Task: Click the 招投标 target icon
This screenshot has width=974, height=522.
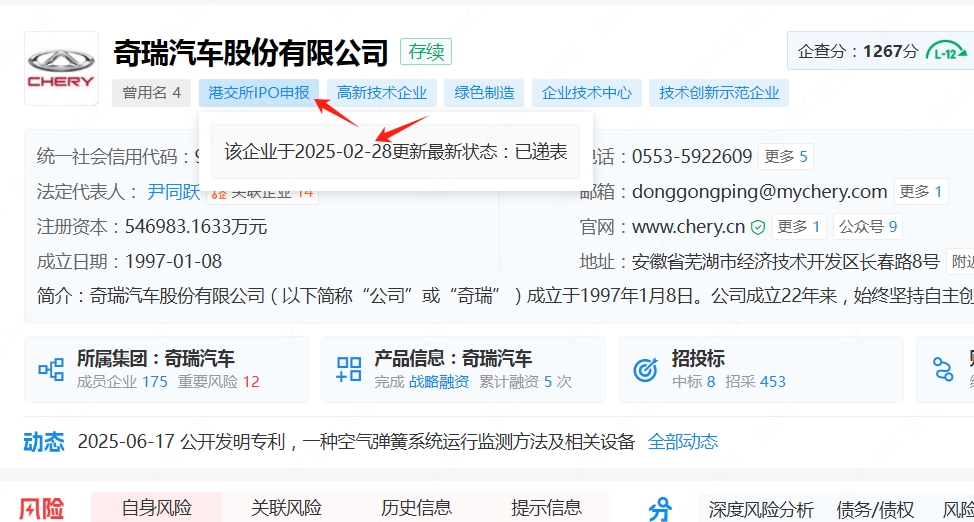Action: [645, 370]
